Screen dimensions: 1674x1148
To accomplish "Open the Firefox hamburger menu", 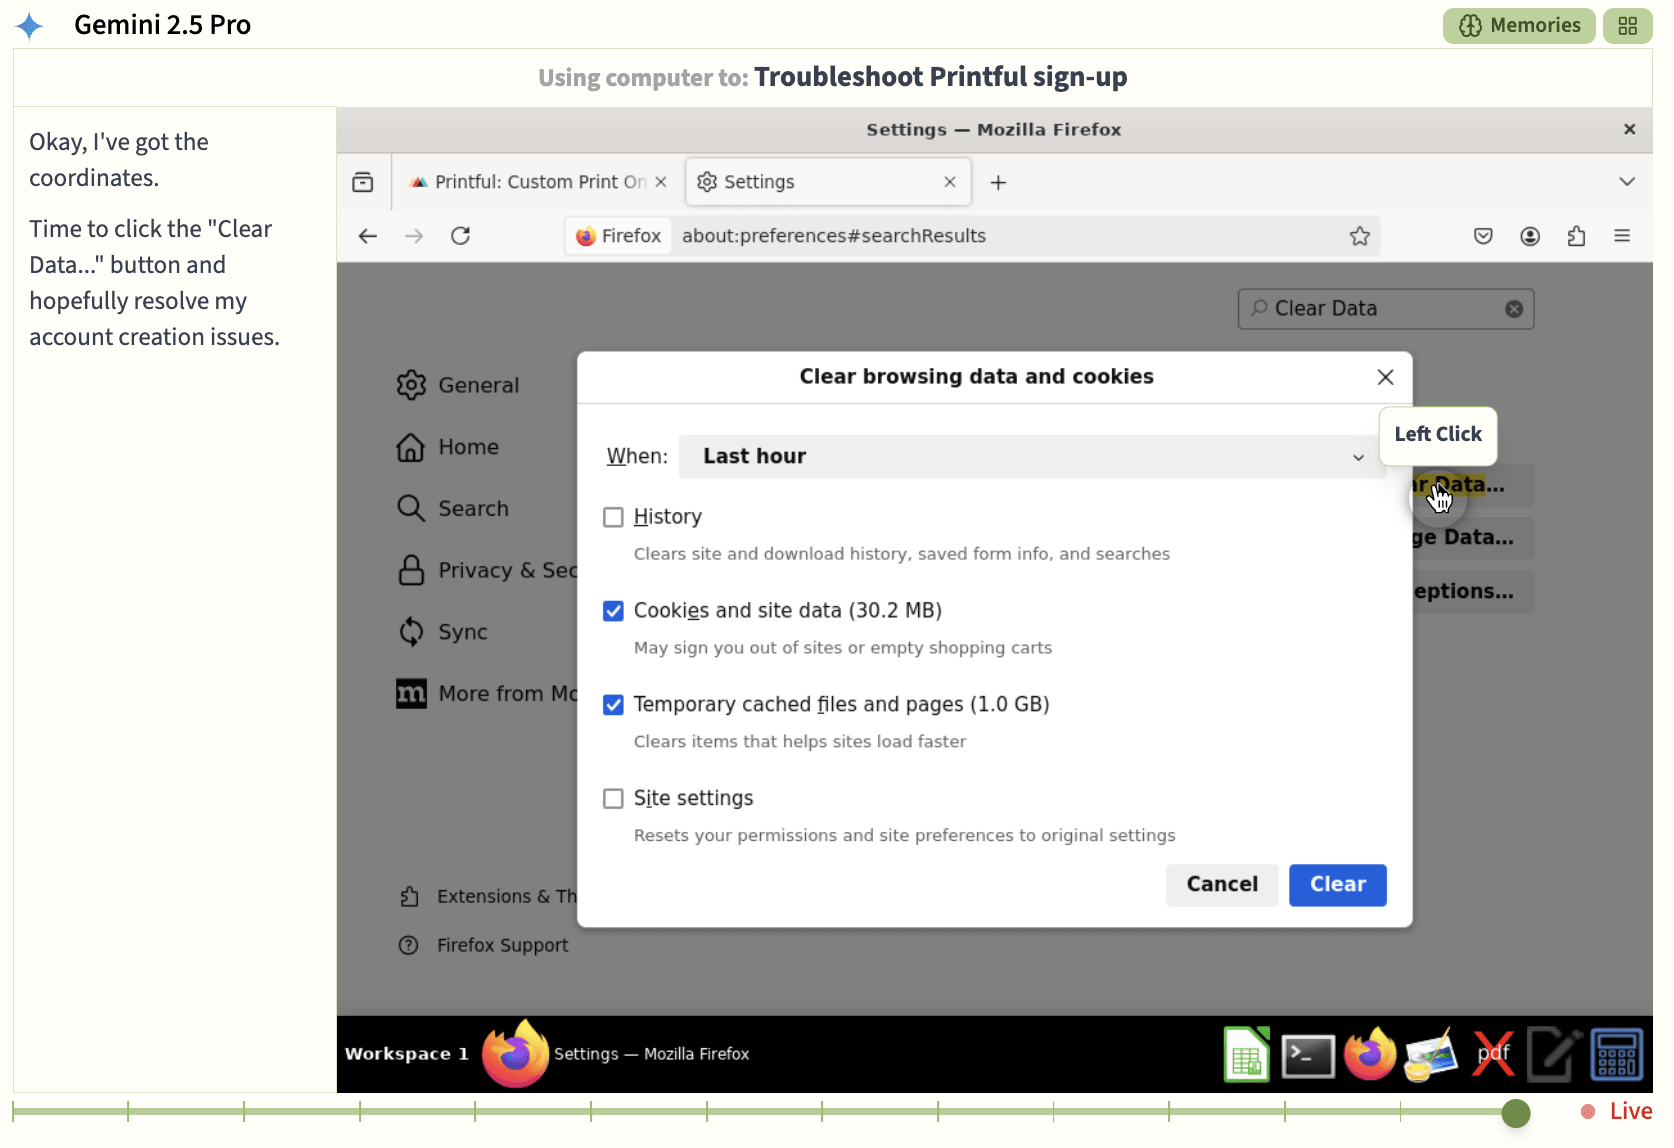I will click(1622, 236).
